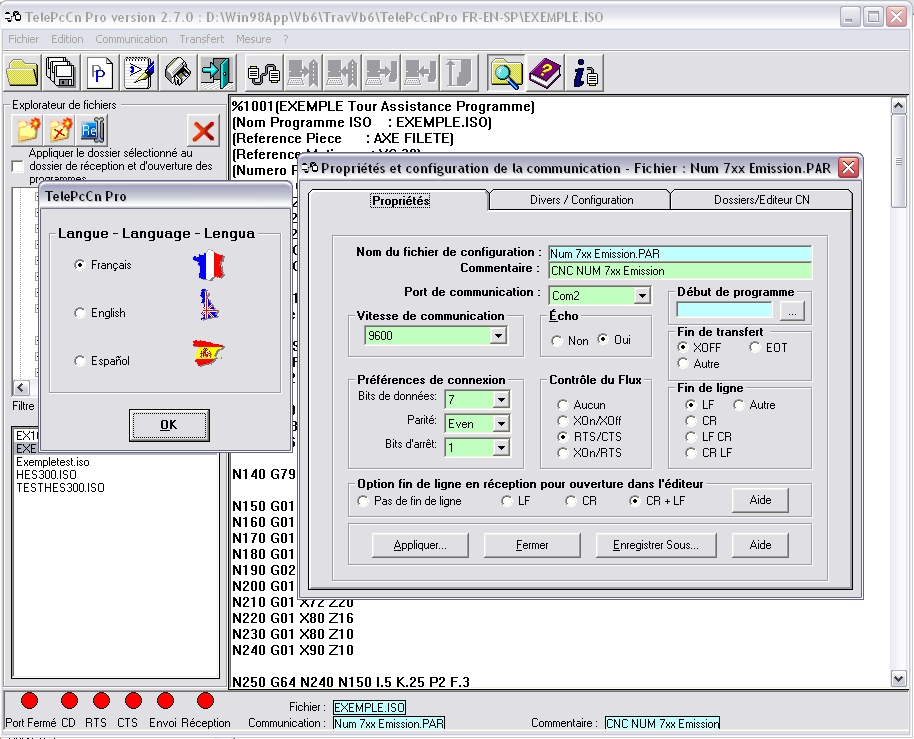The image size is (914, 739).
Task: Click the editor vertical scrollbar up arrow
Action: 898,105
